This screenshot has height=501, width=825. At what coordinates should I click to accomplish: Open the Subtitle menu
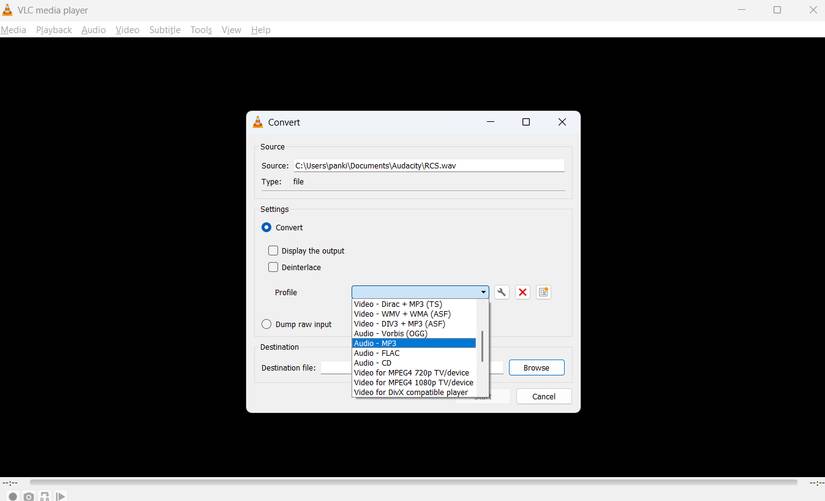(165, 30)
